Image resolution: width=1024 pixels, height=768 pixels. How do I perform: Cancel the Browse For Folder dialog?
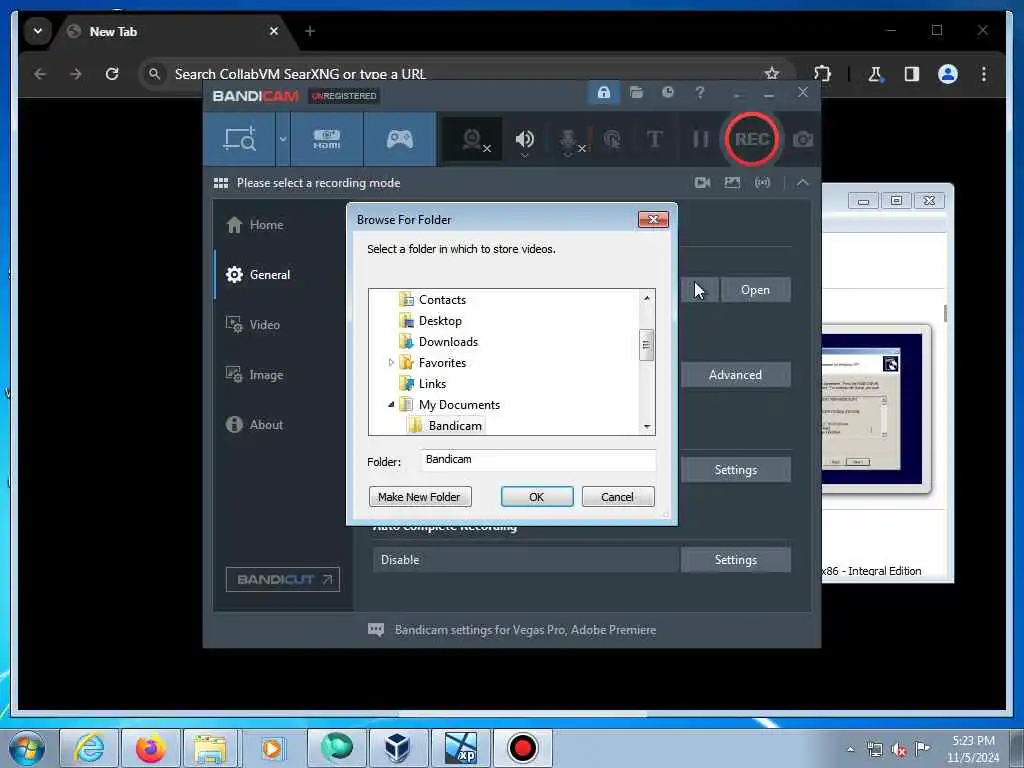(x=617, y=497)
